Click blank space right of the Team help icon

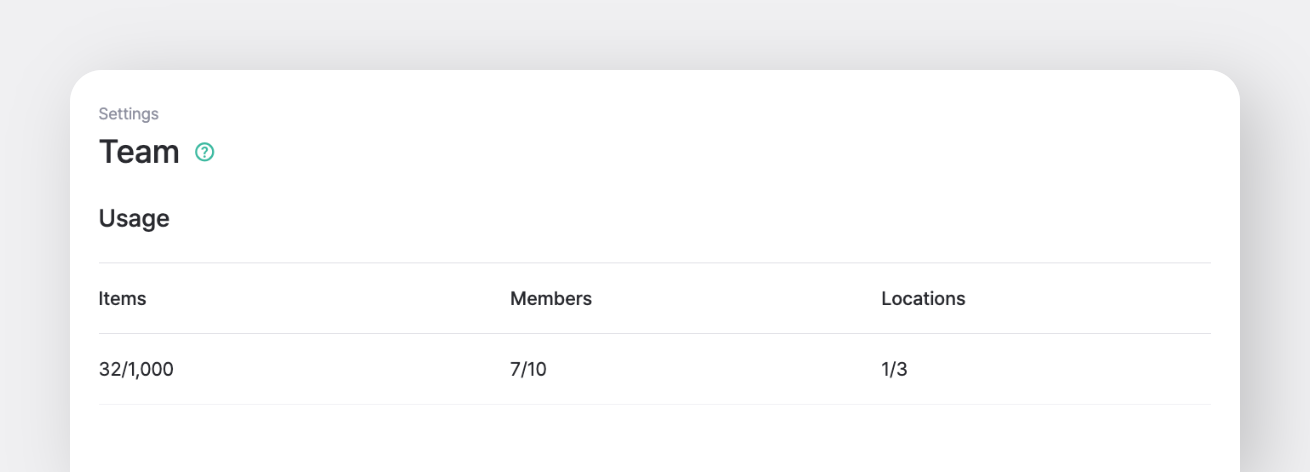coord(650,152)
